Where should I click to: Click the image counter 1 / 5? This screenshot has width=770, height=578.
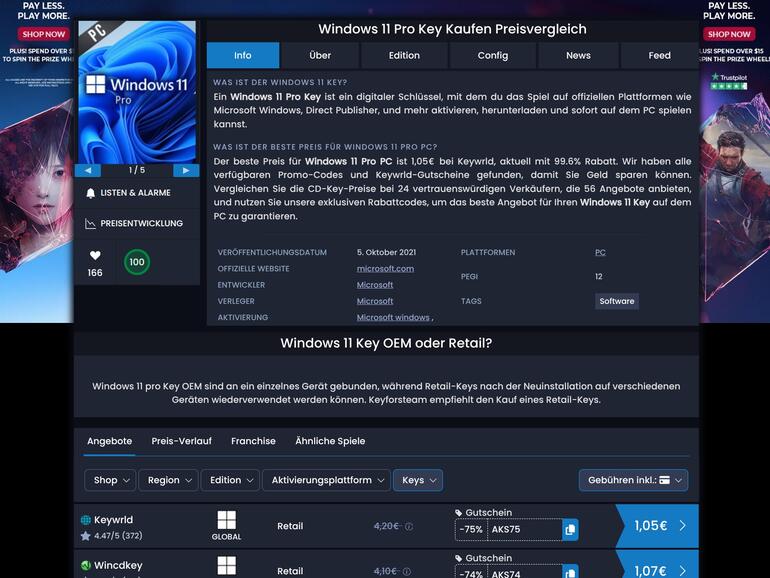click(137, 170)
